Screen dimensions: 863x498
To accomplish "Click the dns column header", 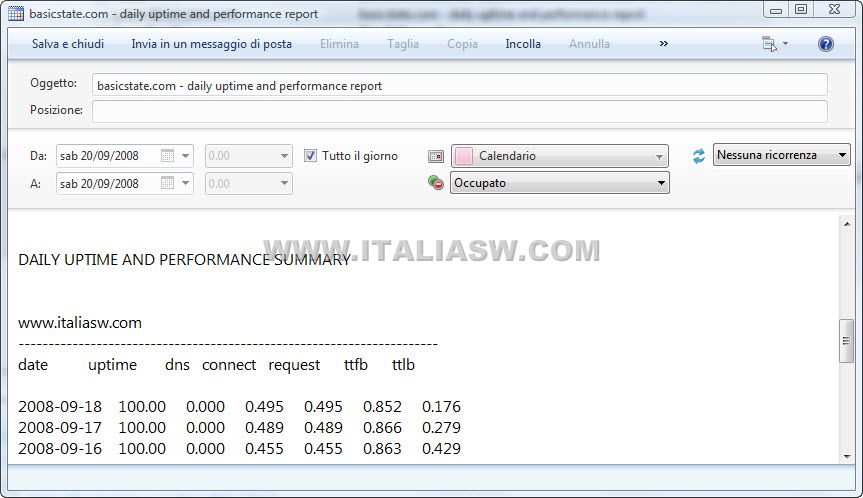I will (177, 365).
